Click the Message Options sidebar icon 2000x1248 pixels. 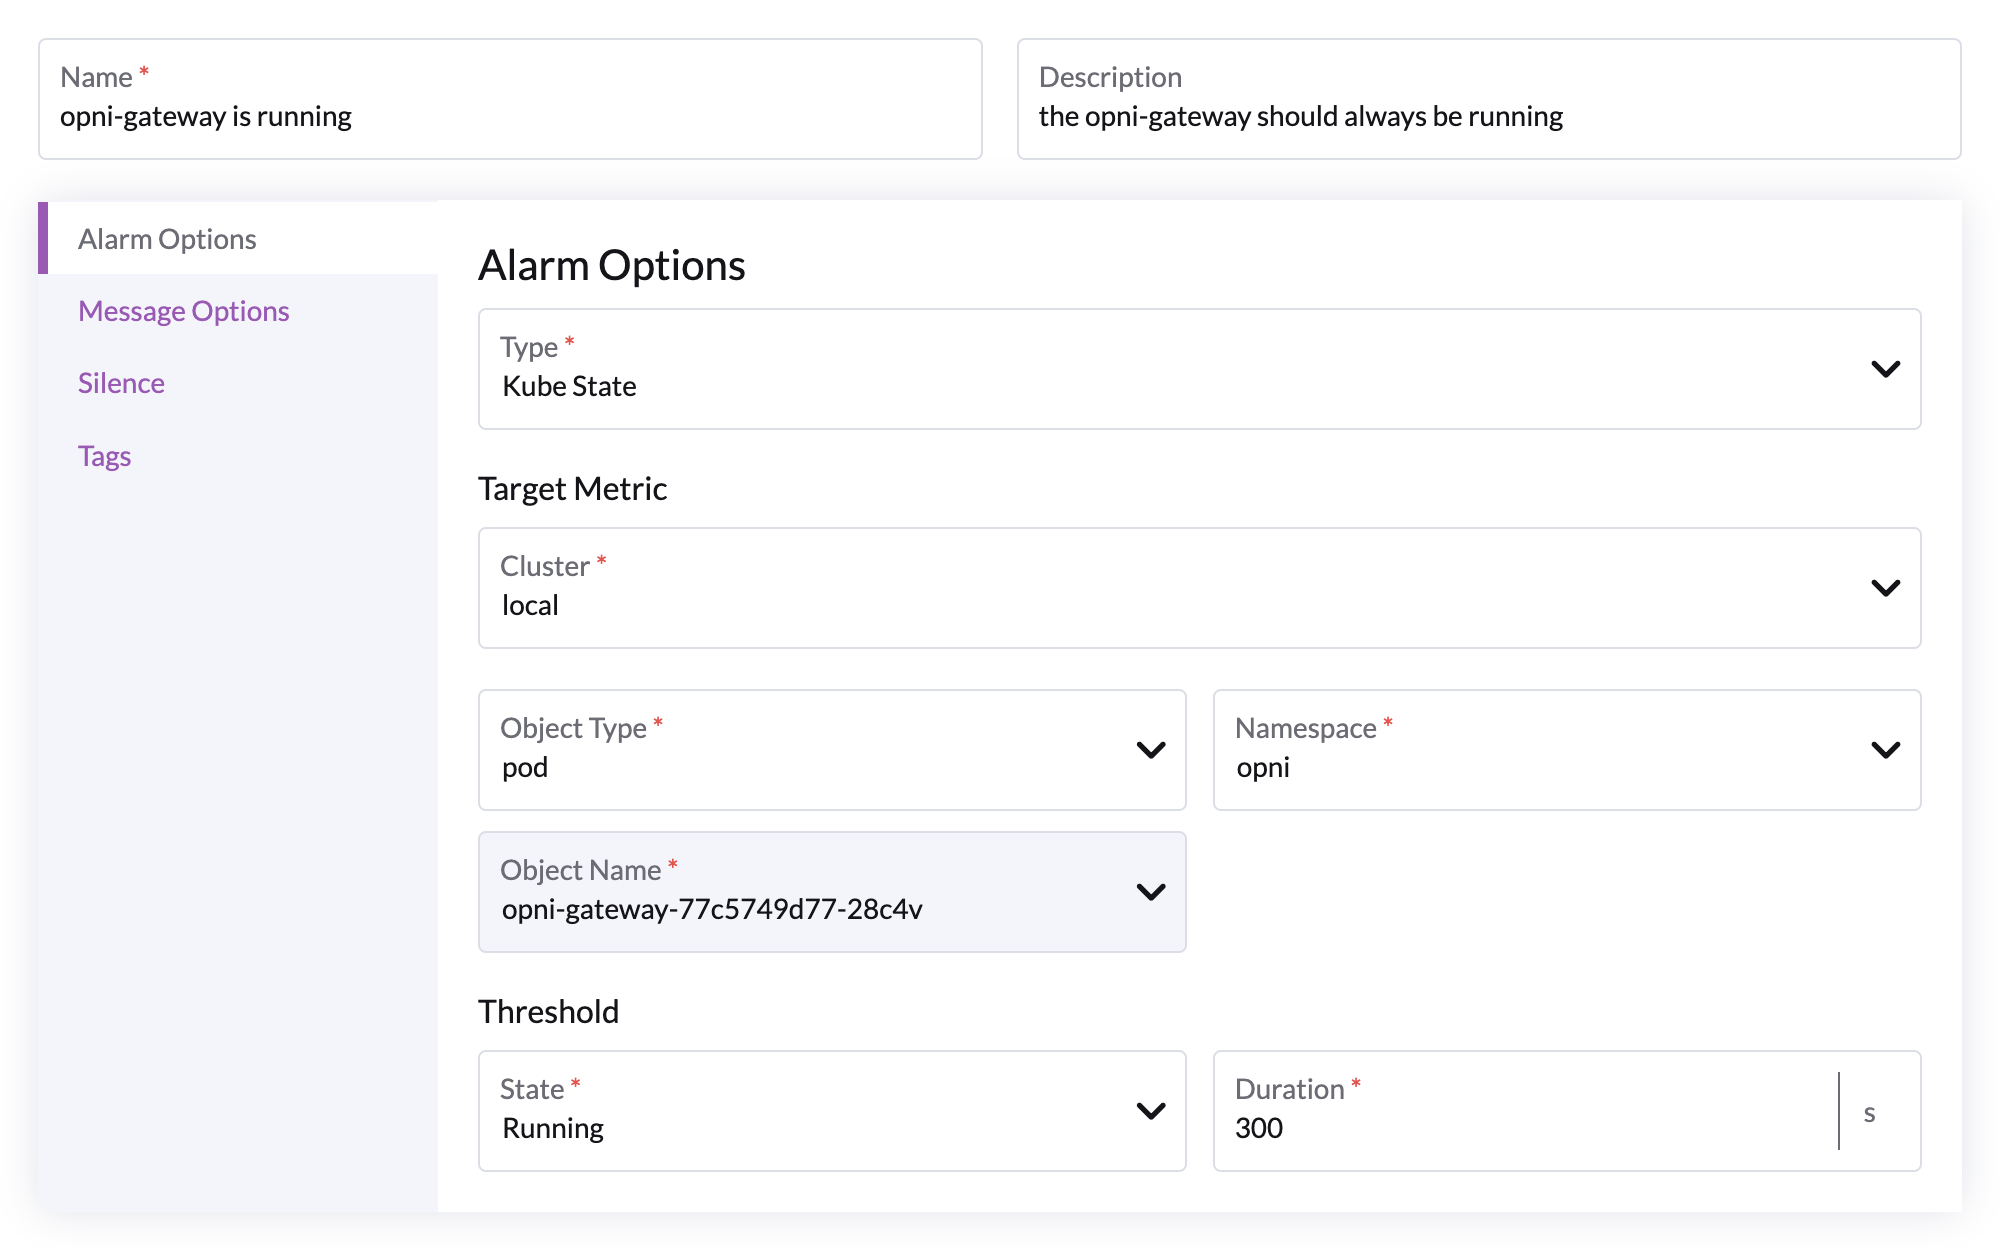point(184,309)
